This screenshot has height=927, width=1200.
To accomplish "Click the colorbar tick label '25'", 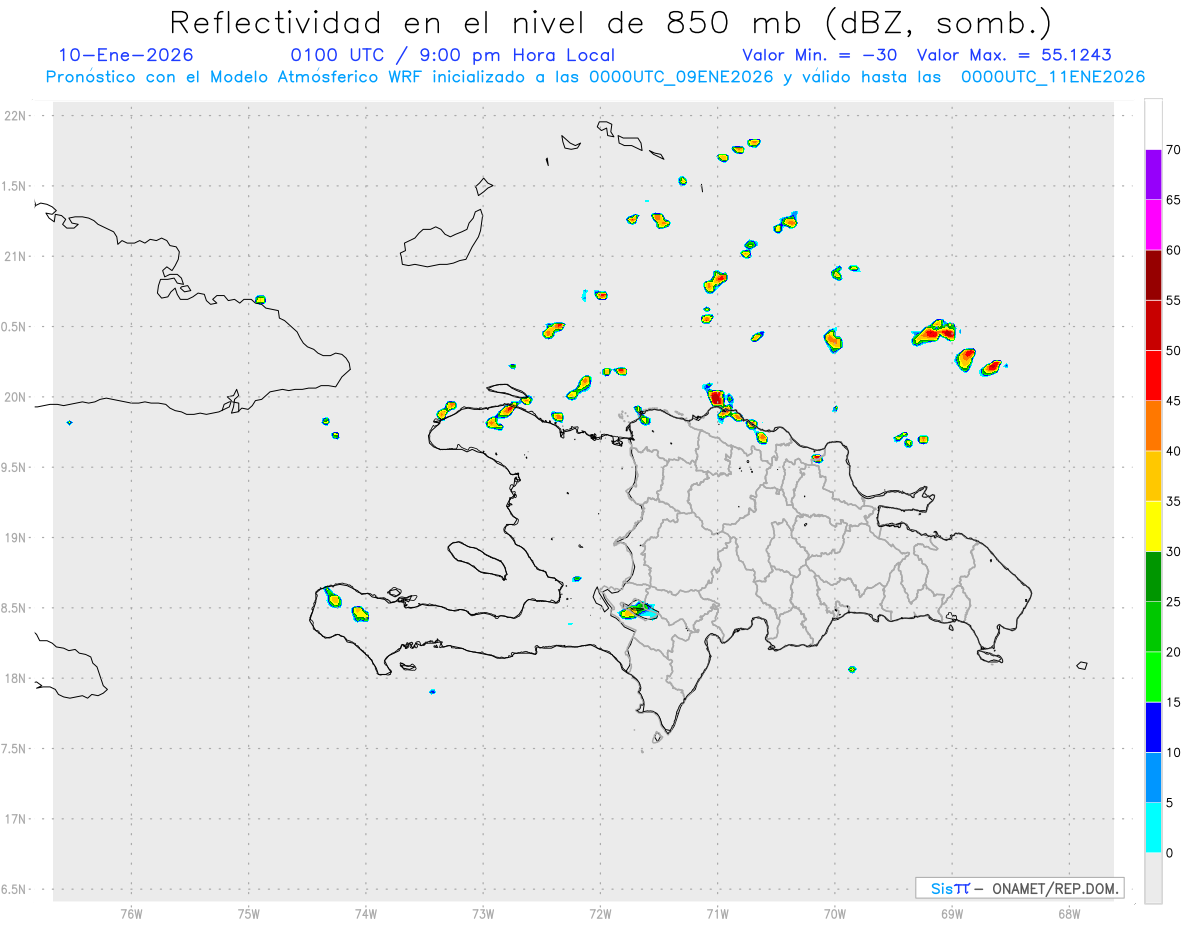I will pos(1173,602).
